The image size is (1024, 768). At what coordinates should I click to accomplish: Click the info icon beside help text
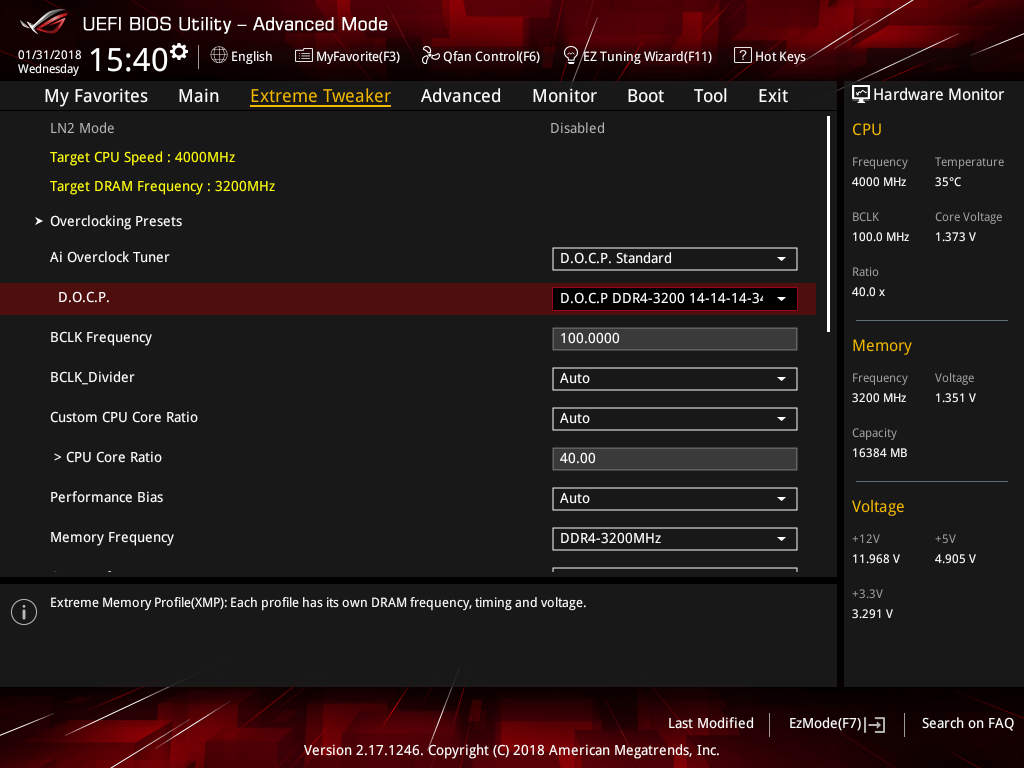coord(24,612)
